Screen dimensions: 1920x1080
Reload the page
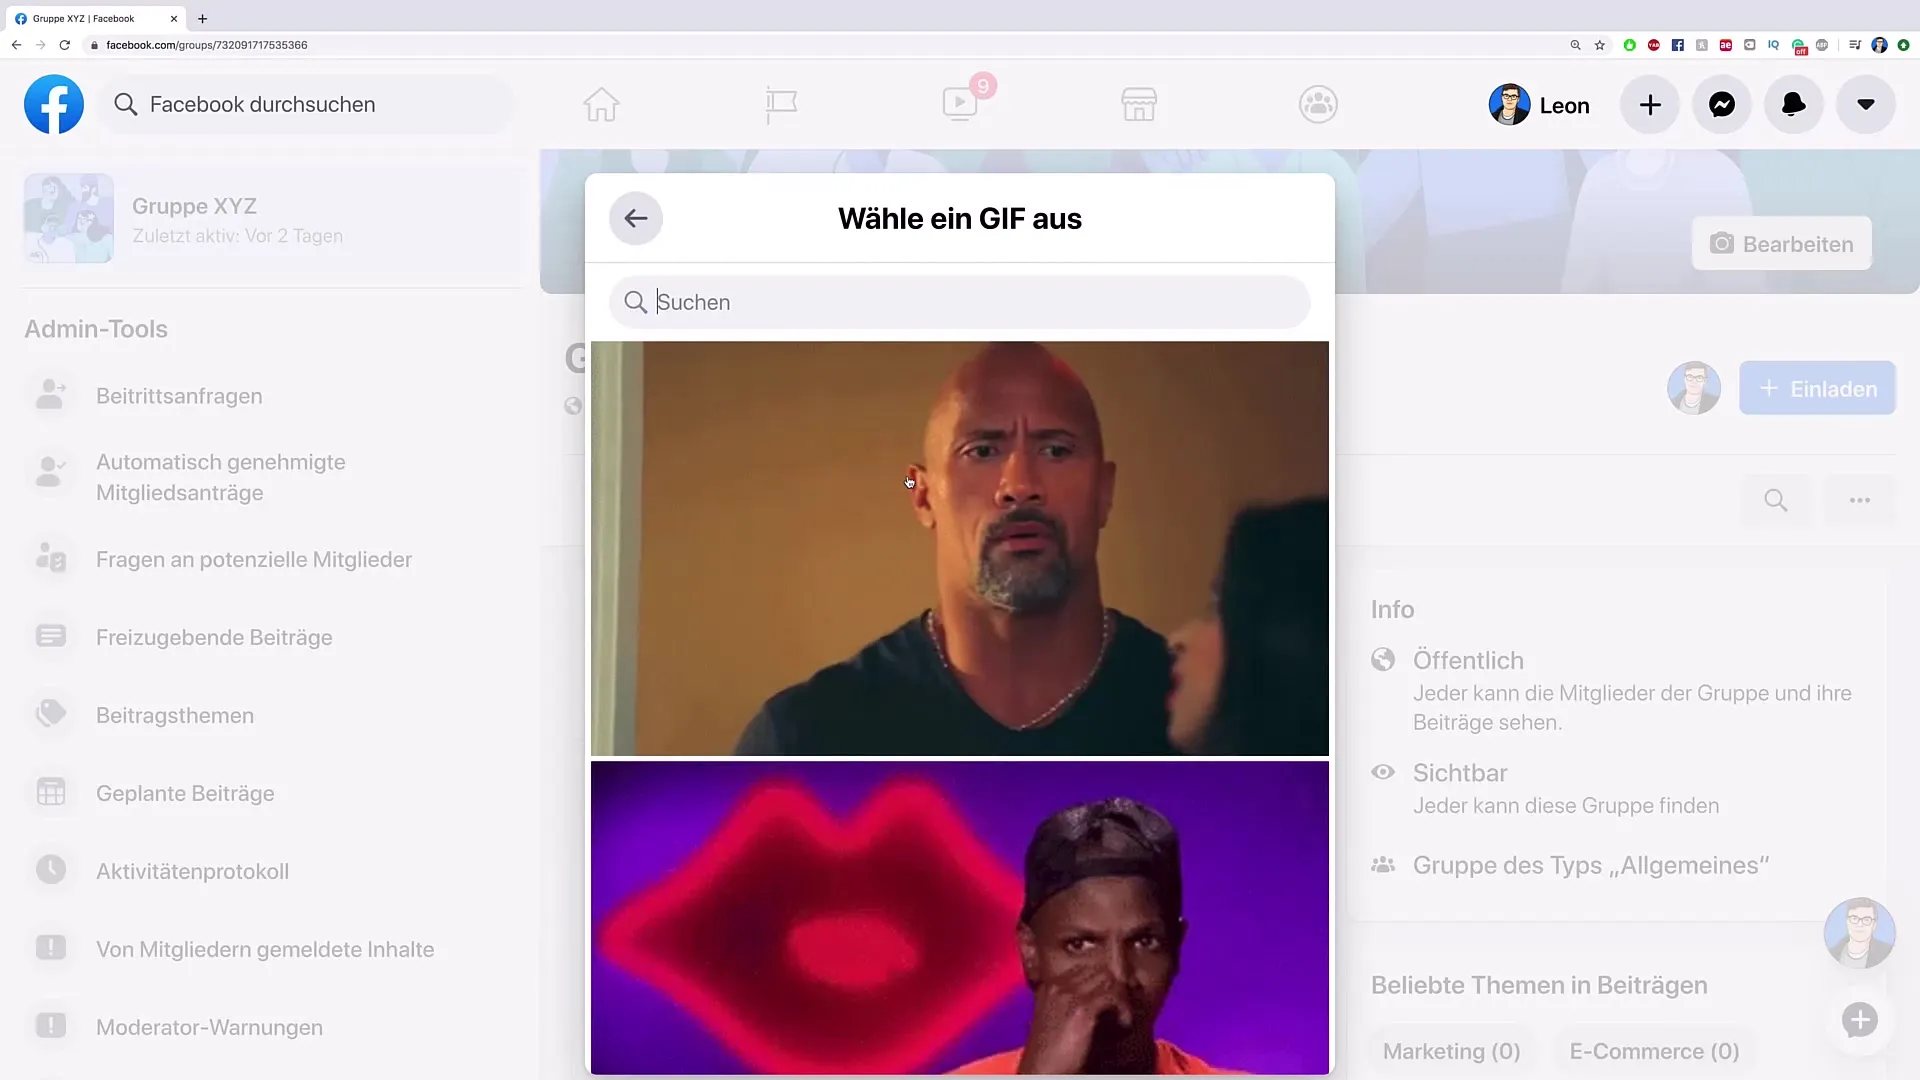[65, 45]
